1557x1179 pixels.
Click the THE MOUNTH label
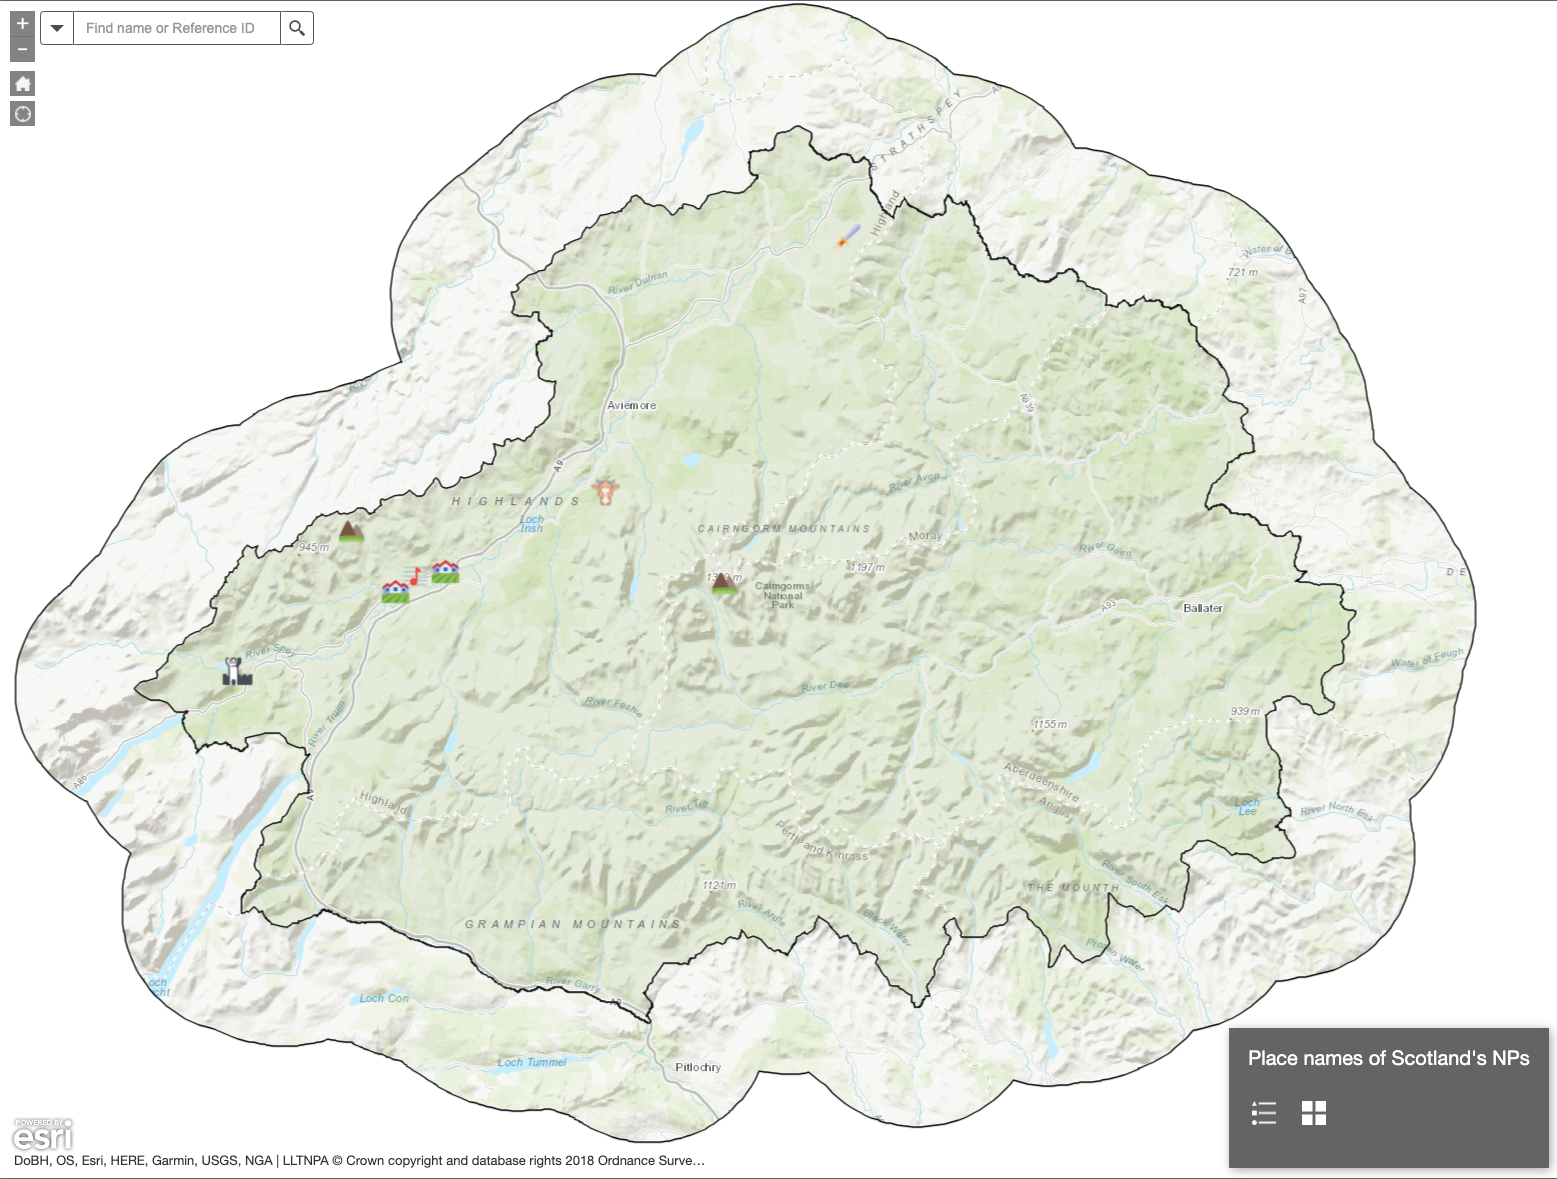(x=1073, y=887)
